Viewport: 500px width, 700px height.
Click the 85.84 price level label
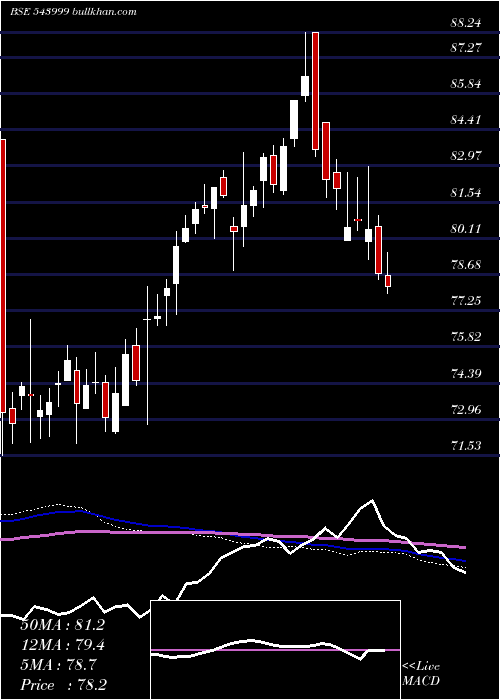(466, 83)
